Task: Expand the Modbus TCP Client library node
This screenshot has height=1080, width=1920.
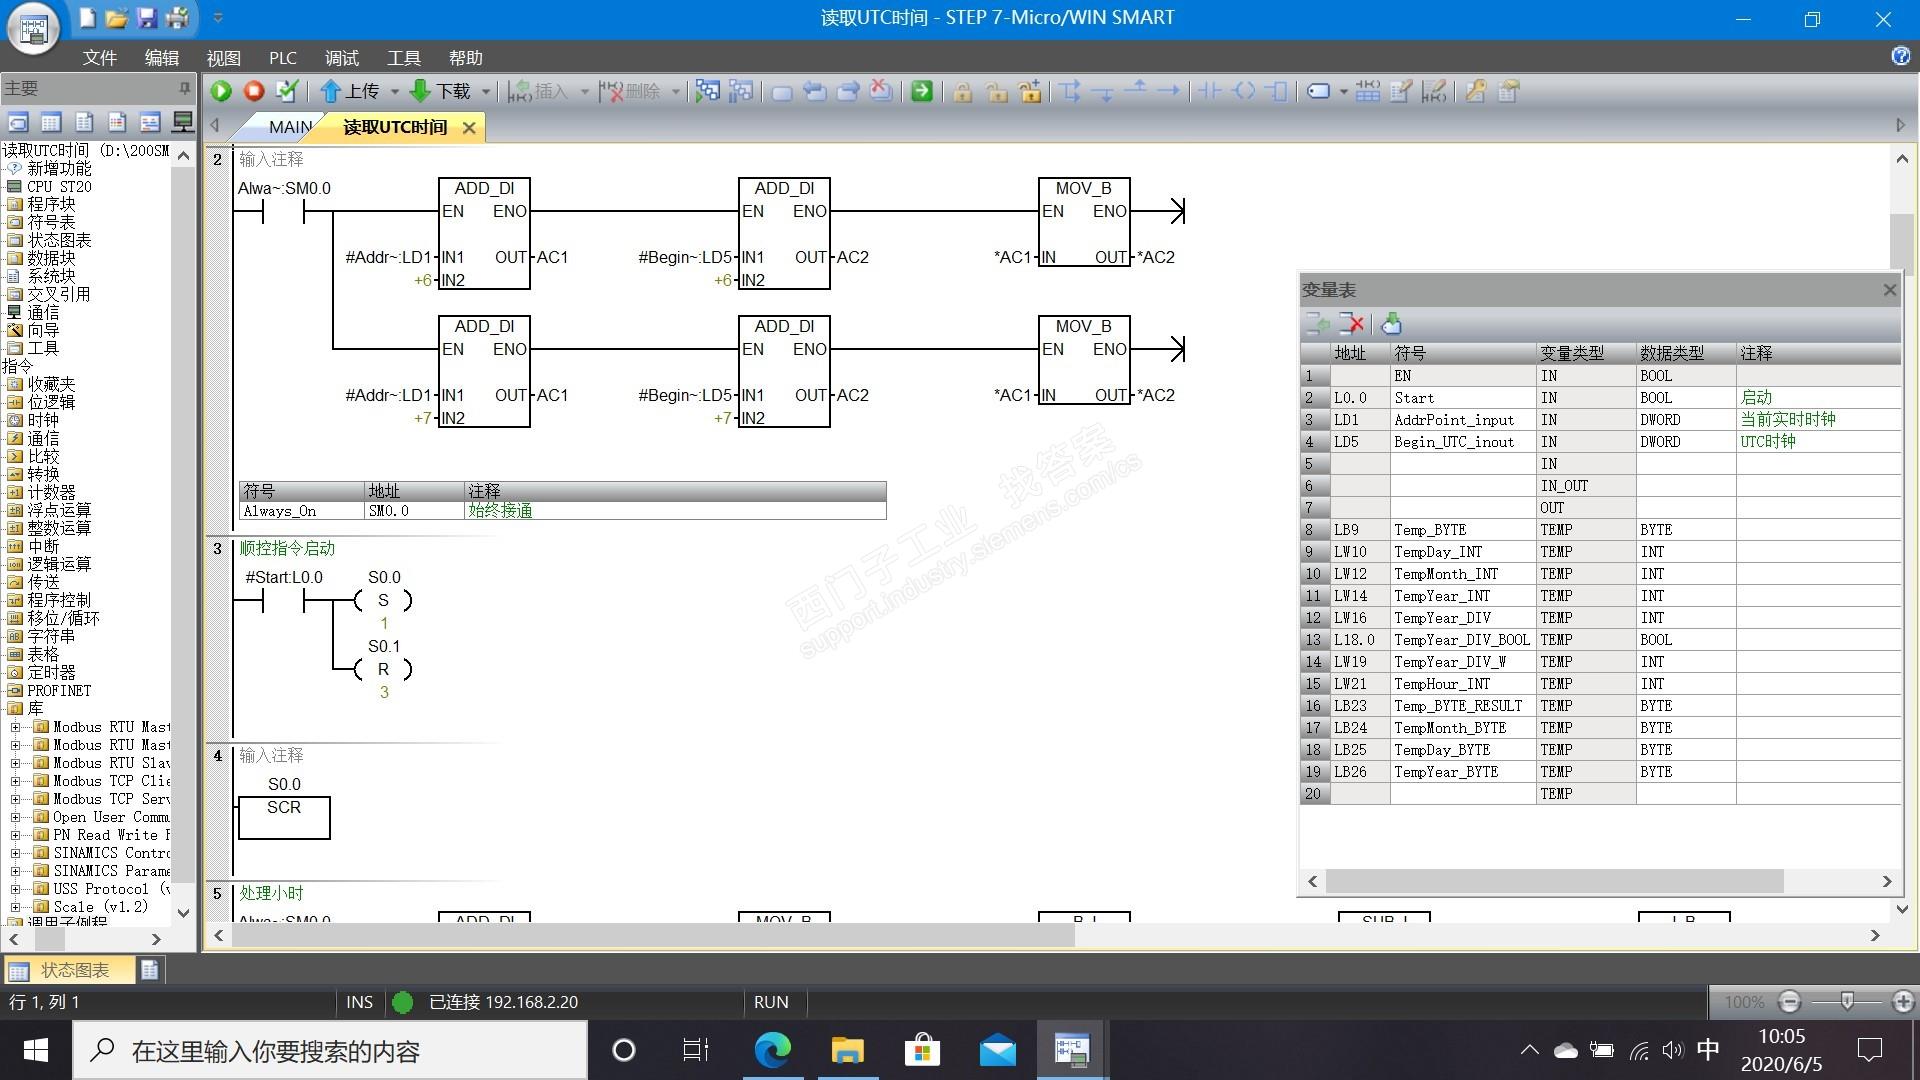Action: pyautogui.click(x=15, y=781)
